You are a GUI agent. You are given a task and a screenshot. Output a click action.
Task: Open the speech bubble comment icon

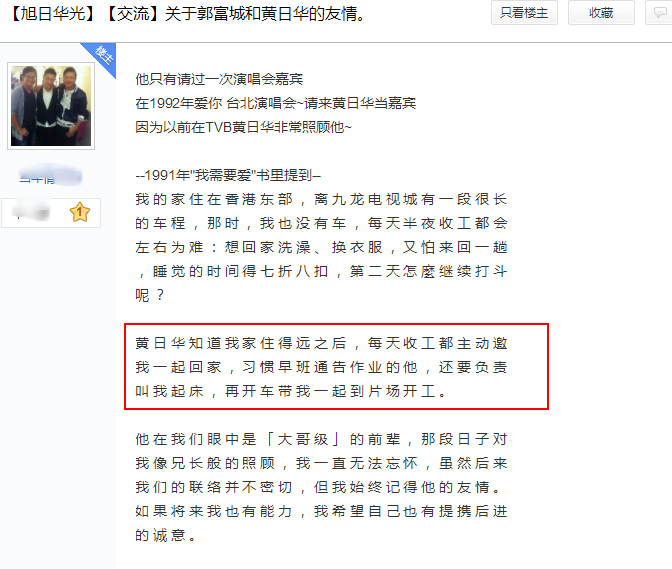tap(659, 13)
